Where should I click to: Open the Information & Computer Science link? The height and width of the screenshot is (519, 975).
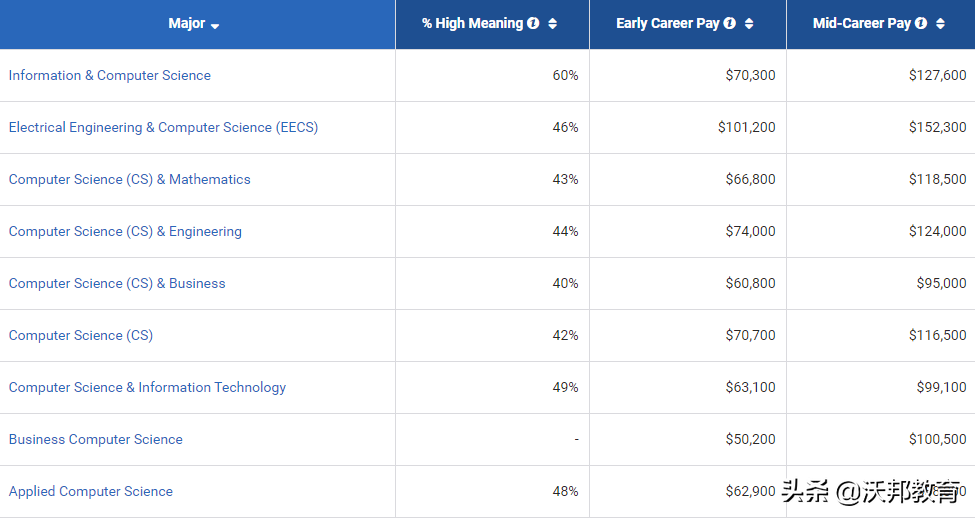click(110, 75)
